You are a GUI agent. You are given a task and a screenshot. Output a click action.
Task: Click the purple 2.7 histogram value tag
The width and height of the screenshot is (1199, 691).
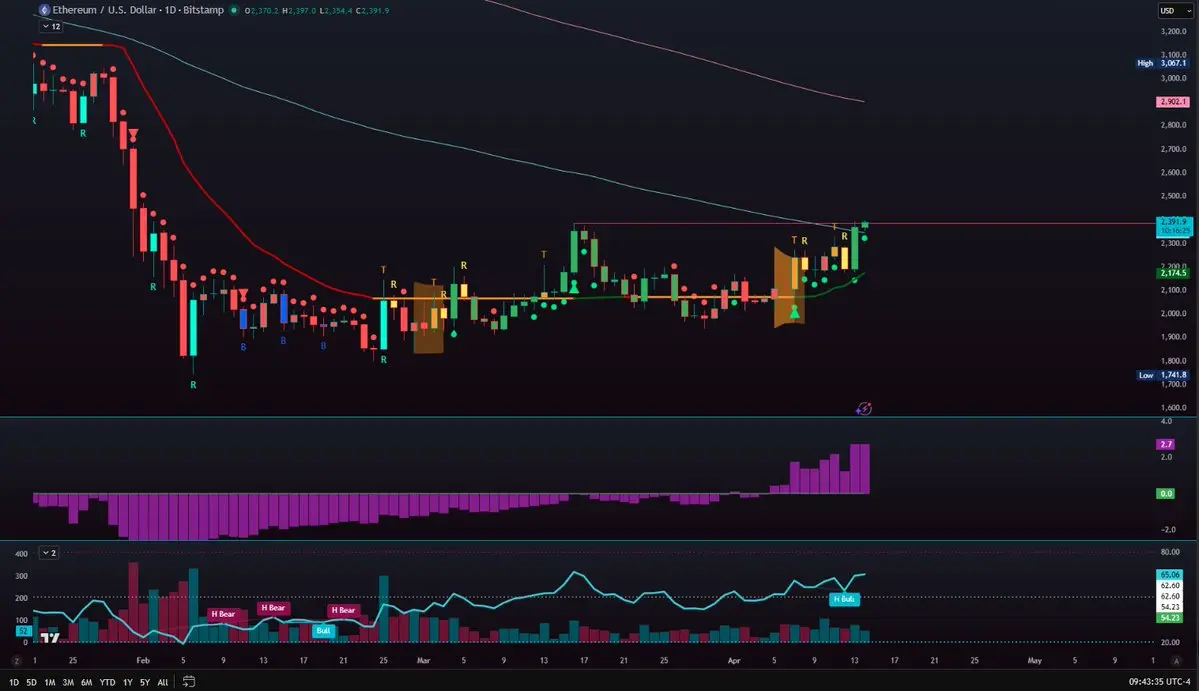(1165, 444)
